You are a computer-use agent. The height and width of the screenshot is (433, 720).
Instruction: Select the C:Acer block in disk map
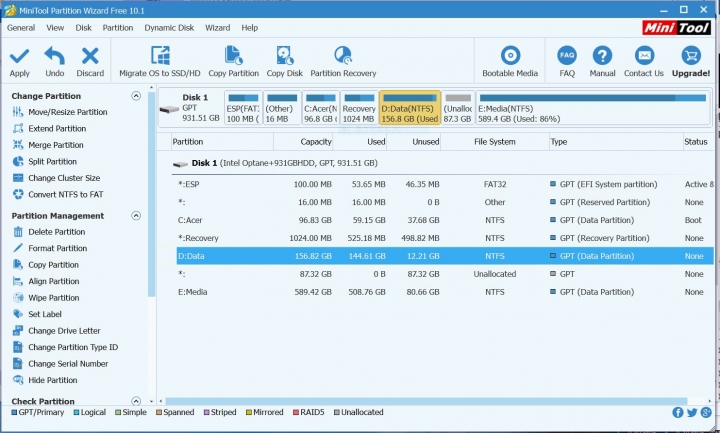click(321, 108)
